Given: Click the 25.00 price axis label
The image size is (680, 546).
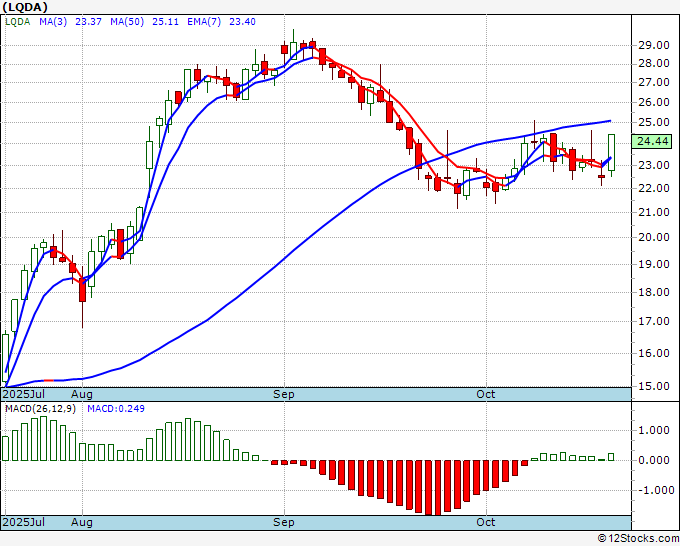Looking at the screenshot, I should (x=654, y=122).
